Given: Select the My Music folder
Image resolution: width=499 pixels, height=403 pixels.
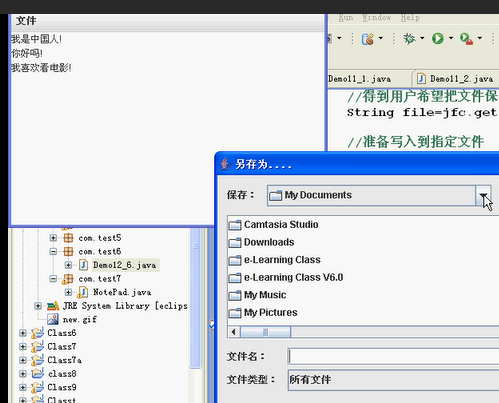Looking at the screenshot, I should (265, 295).
